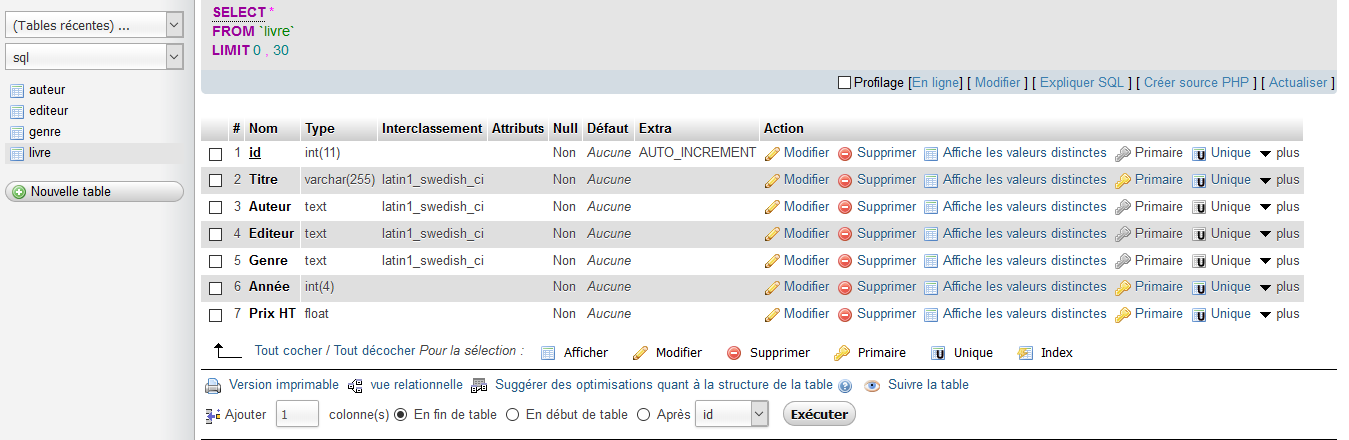The height and width of the screenshot is (440, 1349).
Task: Open the genre table in sidebar
Action: 46,132
